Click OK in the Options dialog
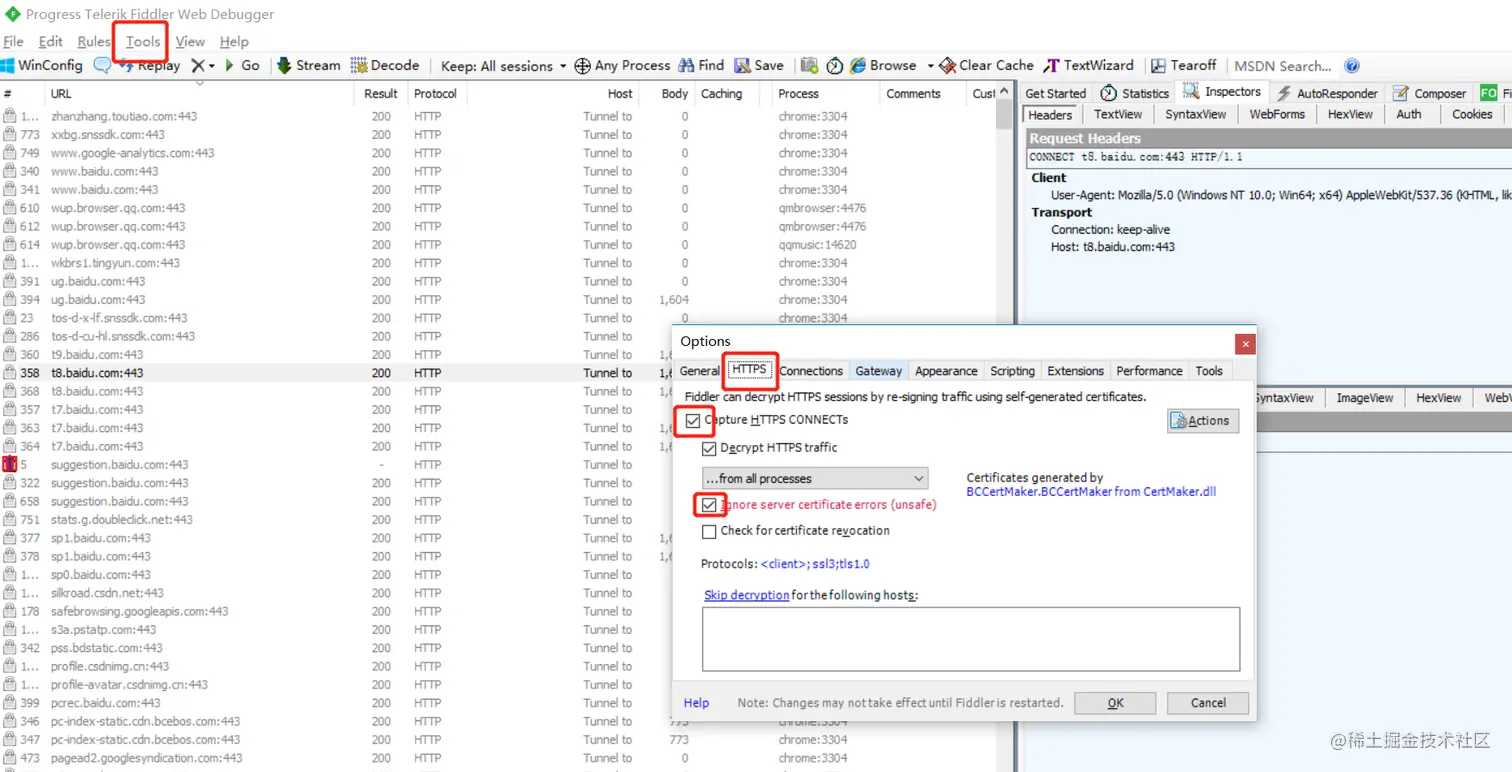This screenshot has height=772, width=1512. [x=1115, y=703]
